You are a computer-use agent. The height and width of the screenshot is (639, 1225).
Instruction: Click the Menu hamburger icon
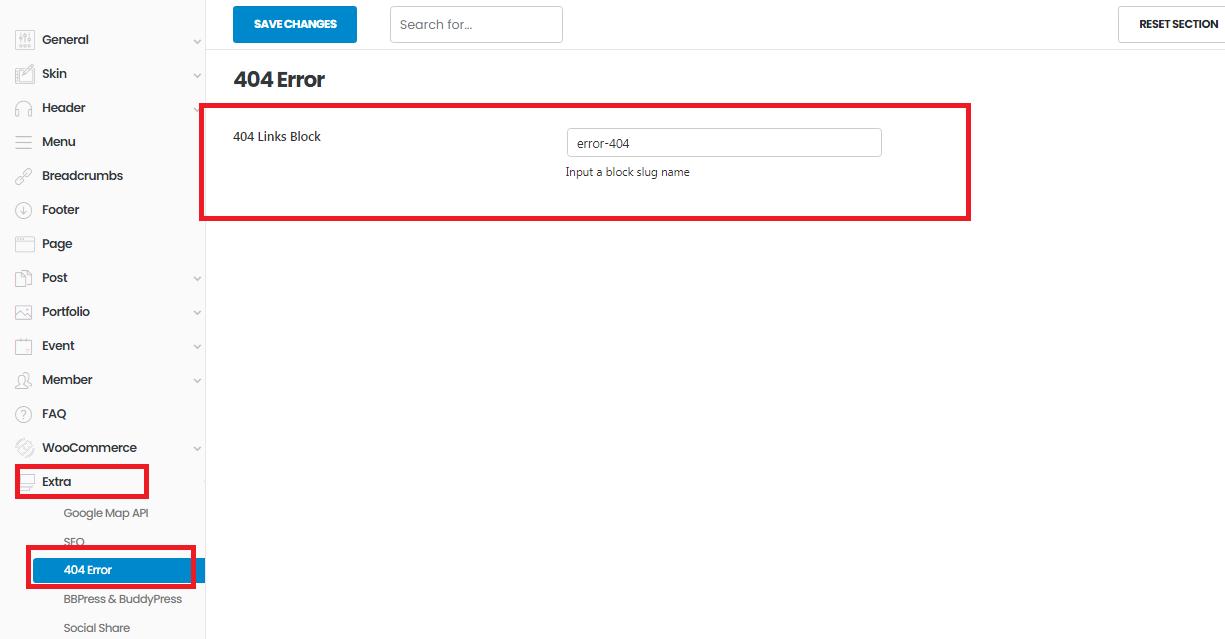tap(24, 142)
